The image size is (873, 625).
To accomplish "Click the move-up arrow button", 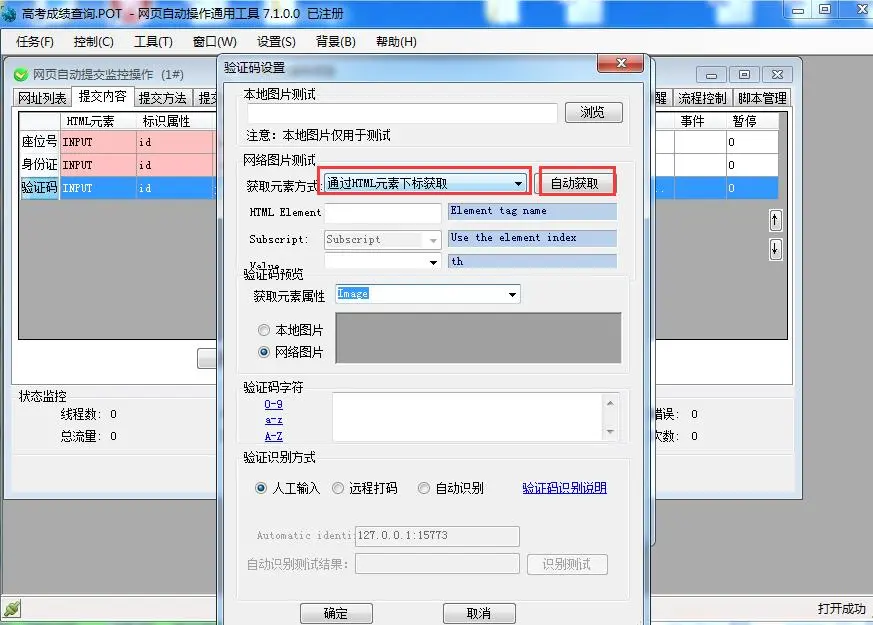I will (775, 221).
